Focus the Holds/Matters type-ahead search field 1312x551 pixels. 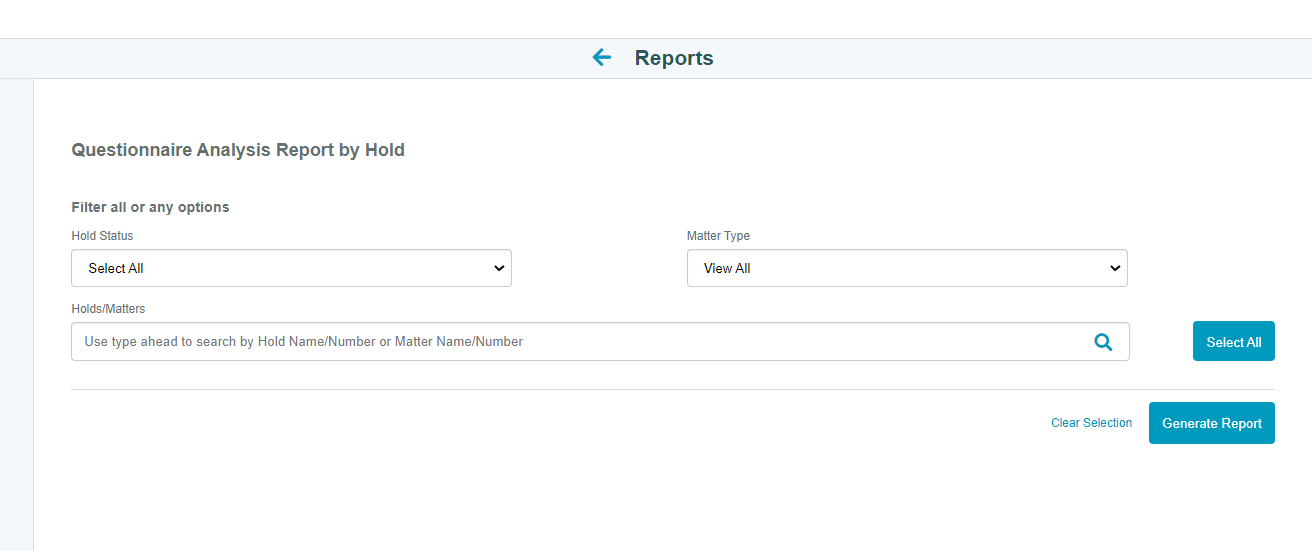(600, 341)
